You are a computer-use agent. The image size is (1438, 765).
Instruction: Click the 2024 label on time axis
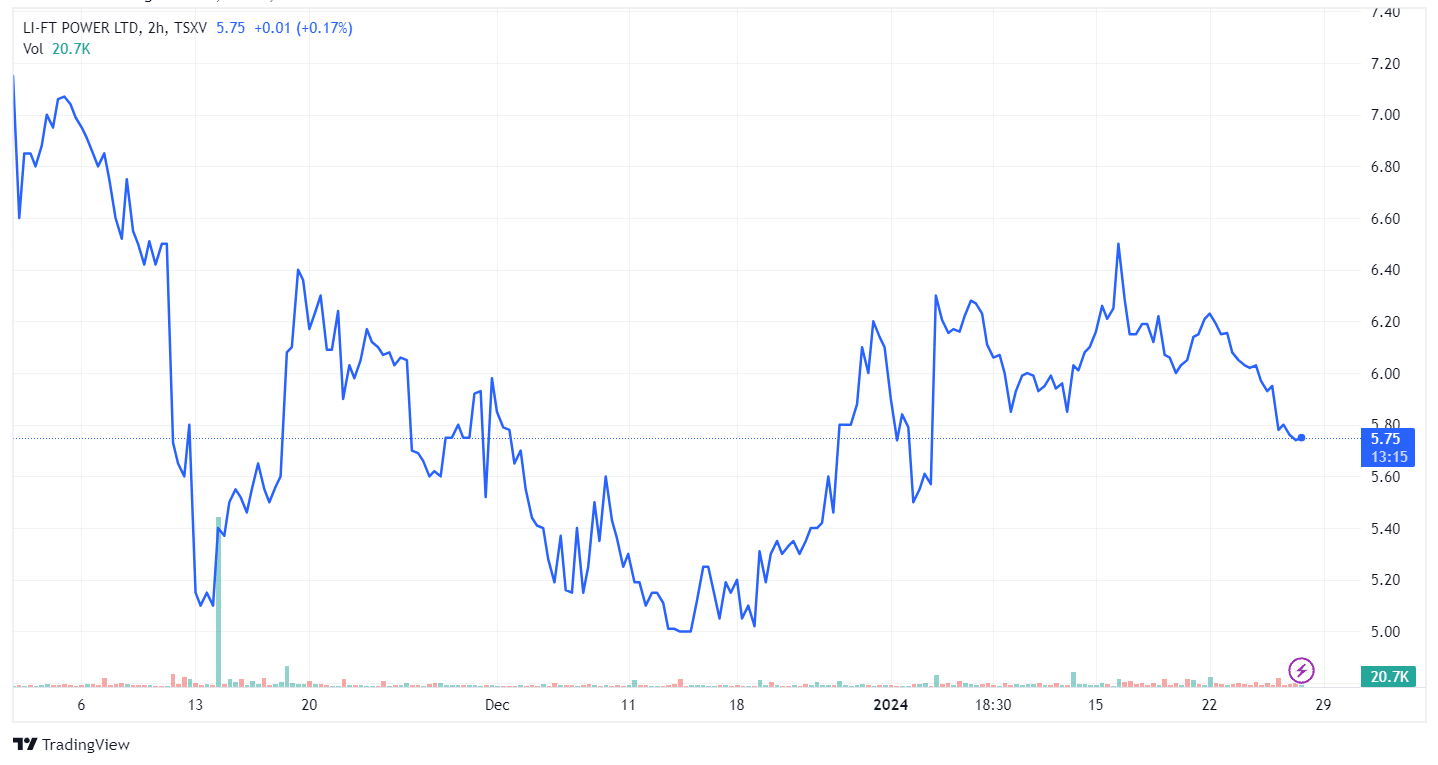(890, 705)
